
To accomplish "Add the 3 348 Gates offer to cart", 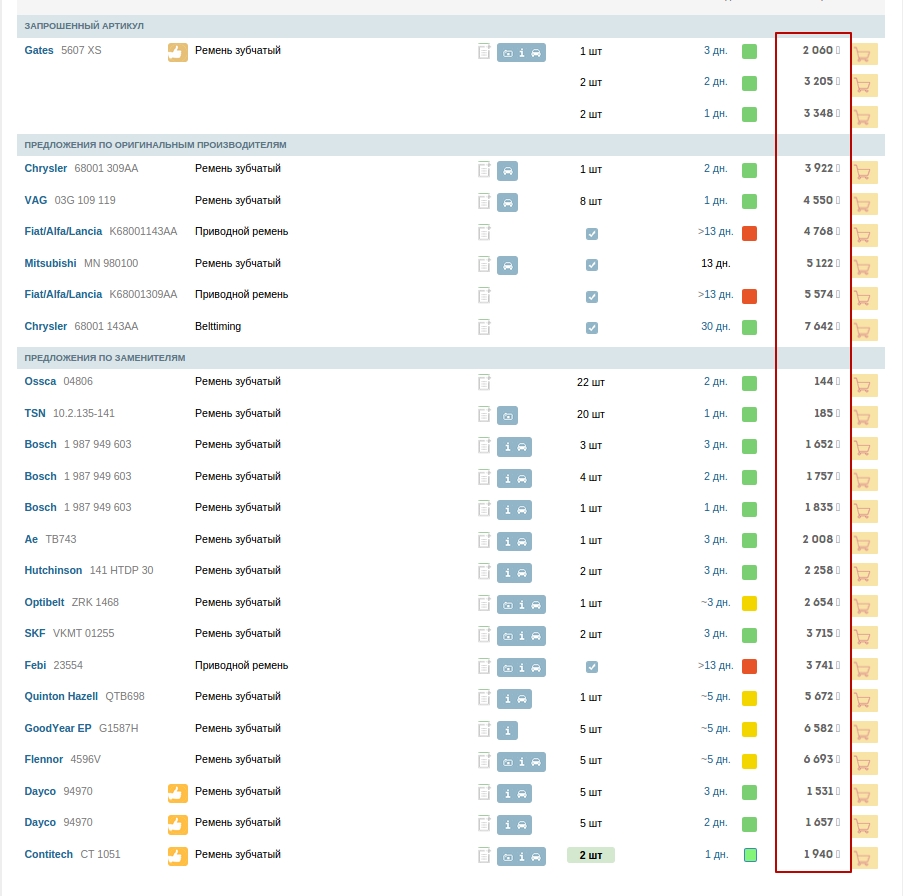I will tap(864, 117).
